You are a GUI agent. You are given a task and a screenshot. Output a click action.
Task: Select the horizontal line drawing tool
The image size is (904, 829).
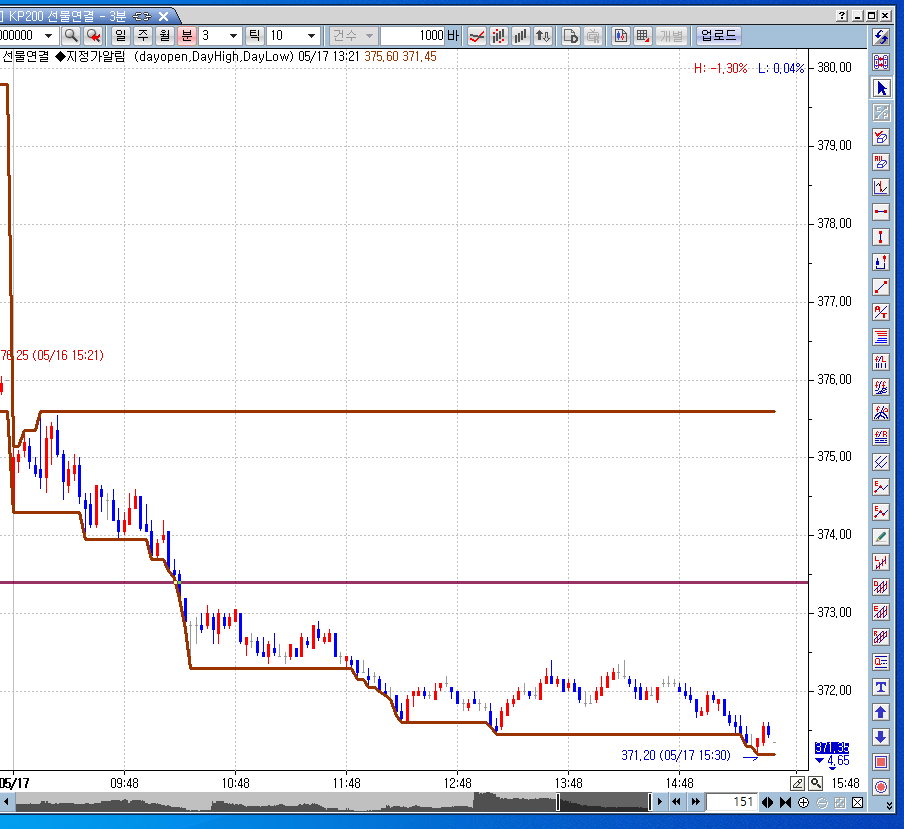click(x=881, y=212)
